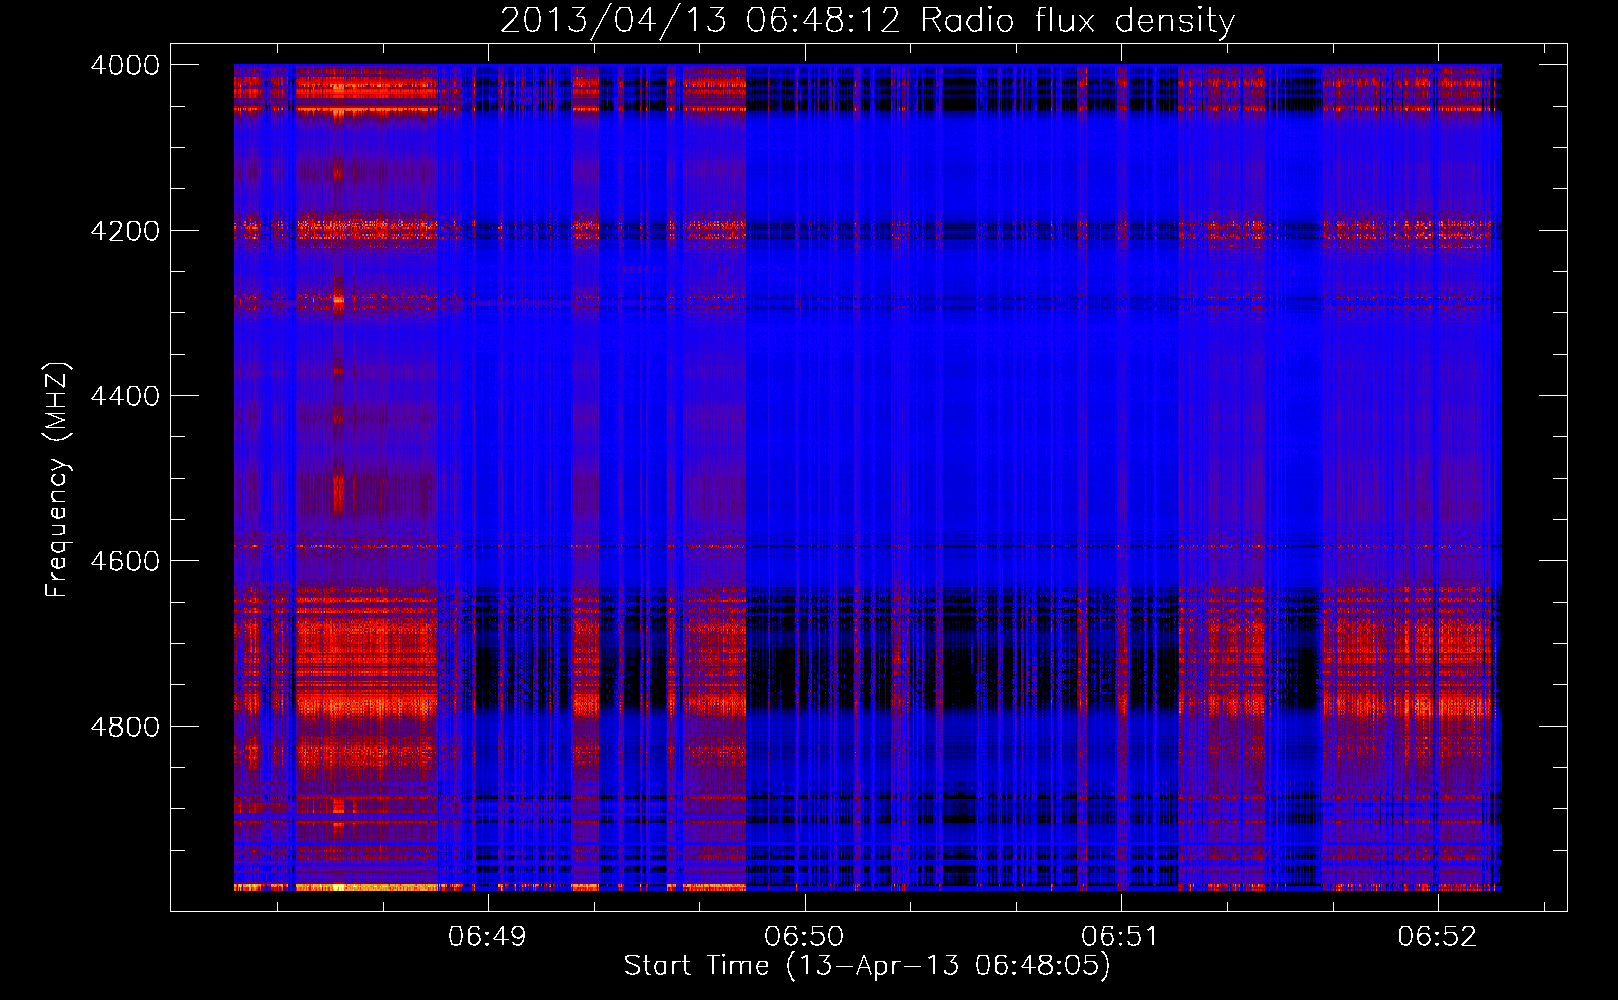Select the 4000 frequency axis label
Viewport: 1618px width, 1000px height.
125,65
